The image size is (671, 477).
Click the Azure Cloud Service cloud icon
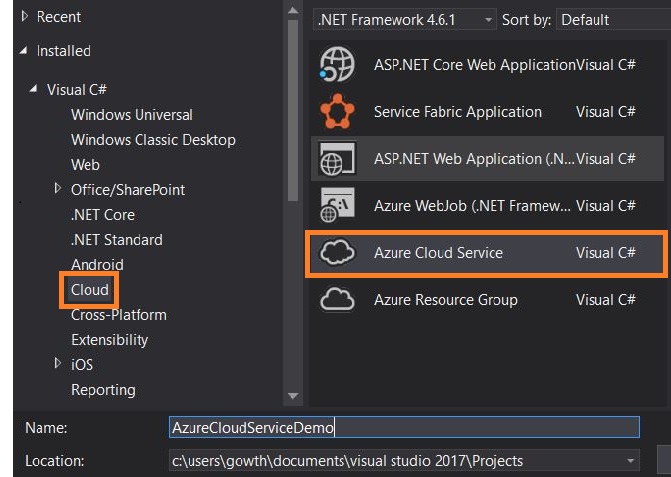pos(336,253)
